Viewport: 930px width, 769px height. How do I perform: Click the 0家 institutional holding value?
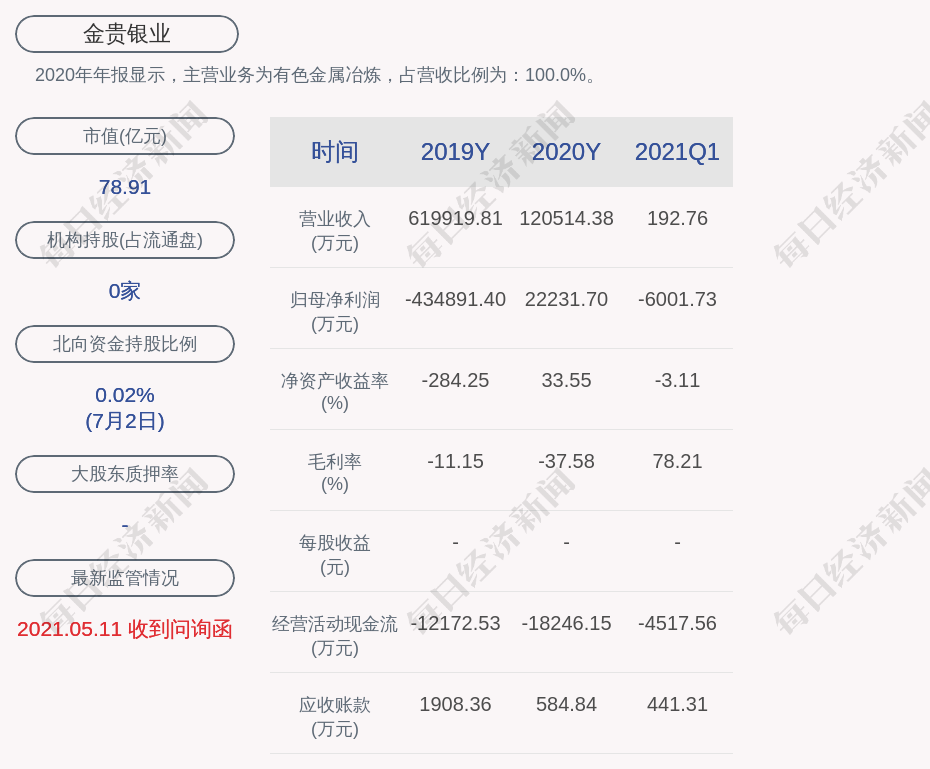click(125, 291)
